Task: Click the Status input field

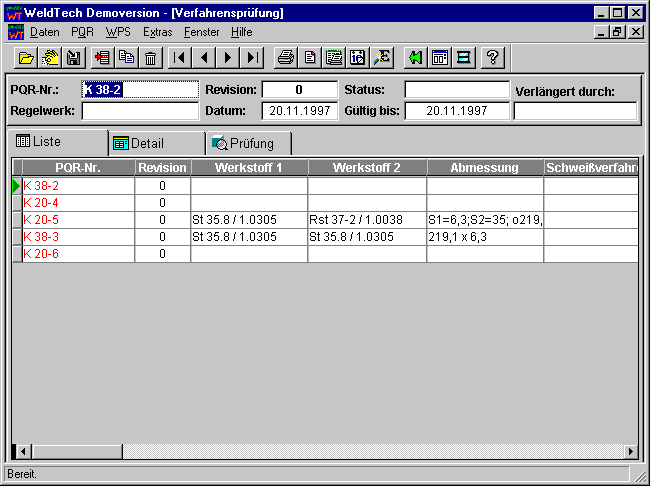Action: pyautogui.click(x=456, y=90)
